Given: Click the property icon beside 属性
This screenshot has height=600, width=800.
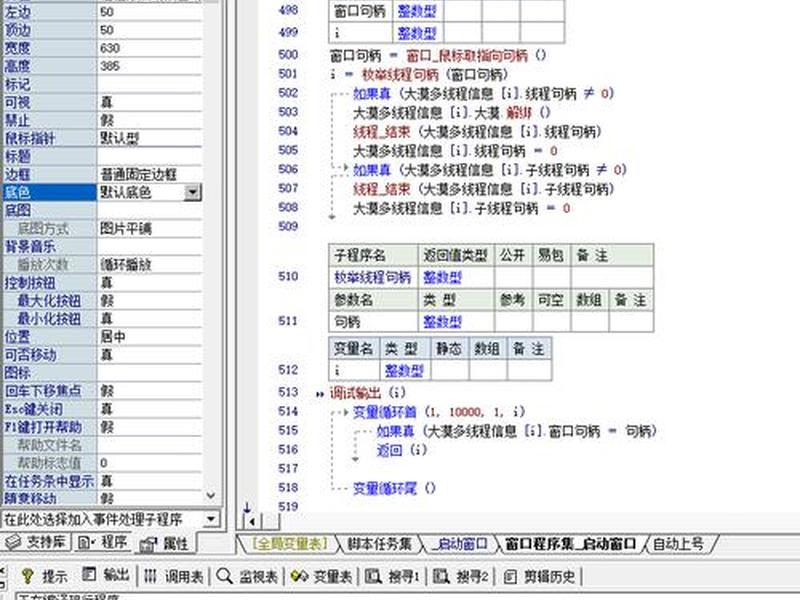Looking at the screenshot, I should [148, 544].
